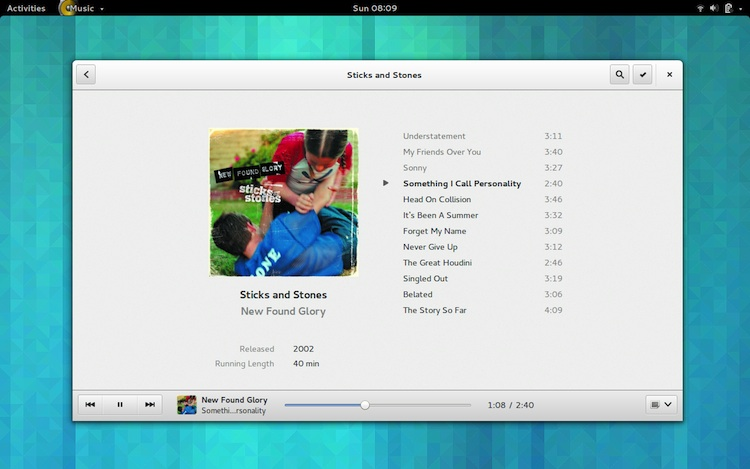Screen dimensions: 750x469
Task: Click the running length value 40 min
Action: [x=306, y=363]
